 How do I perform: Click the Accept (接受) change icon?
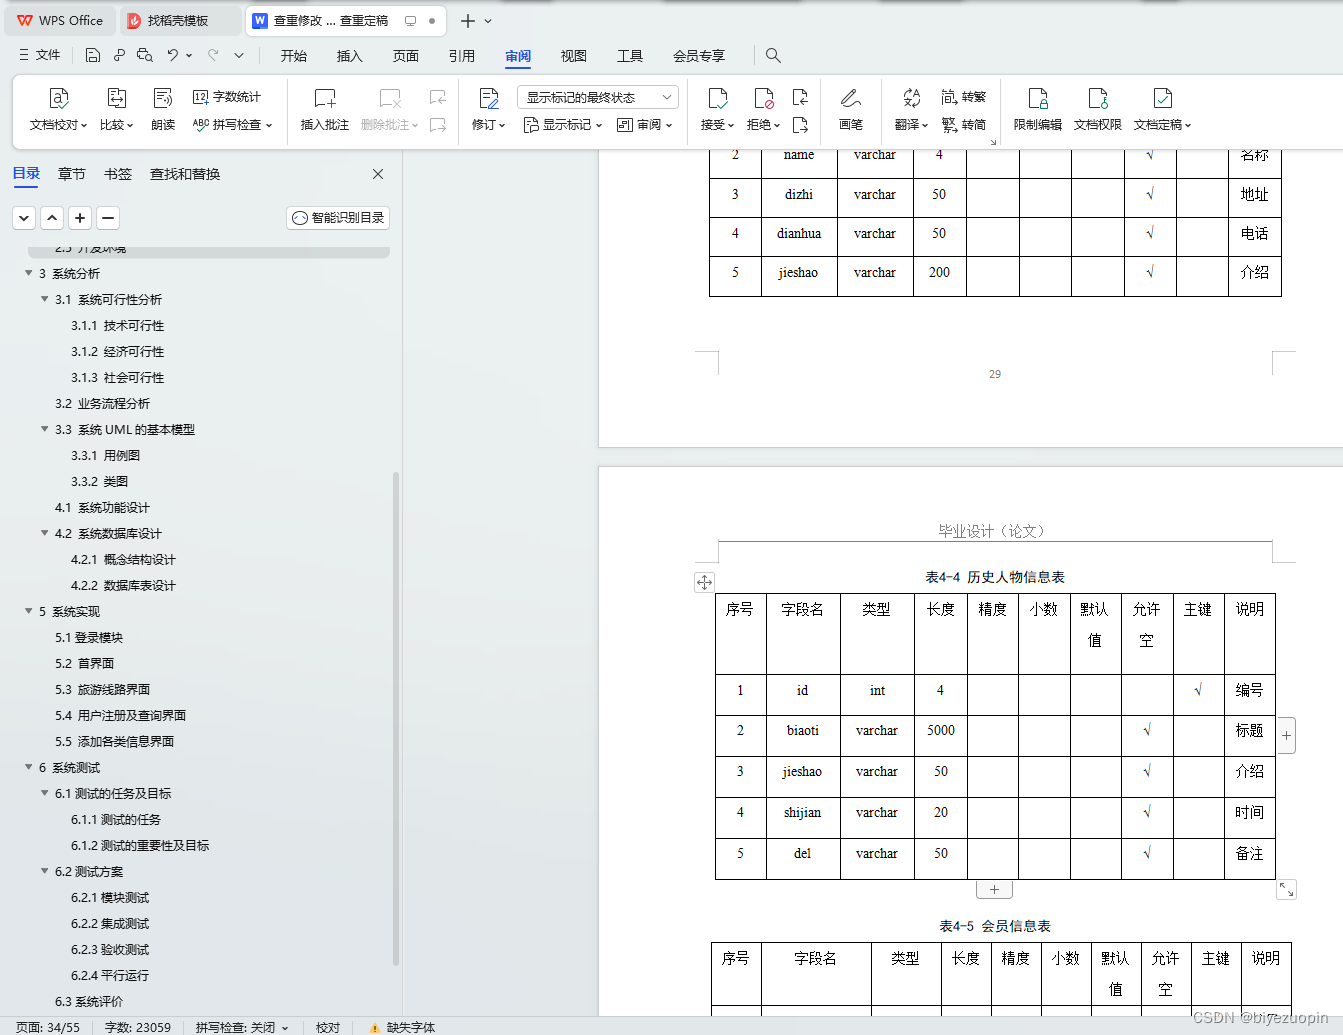[x=718, y=98]
